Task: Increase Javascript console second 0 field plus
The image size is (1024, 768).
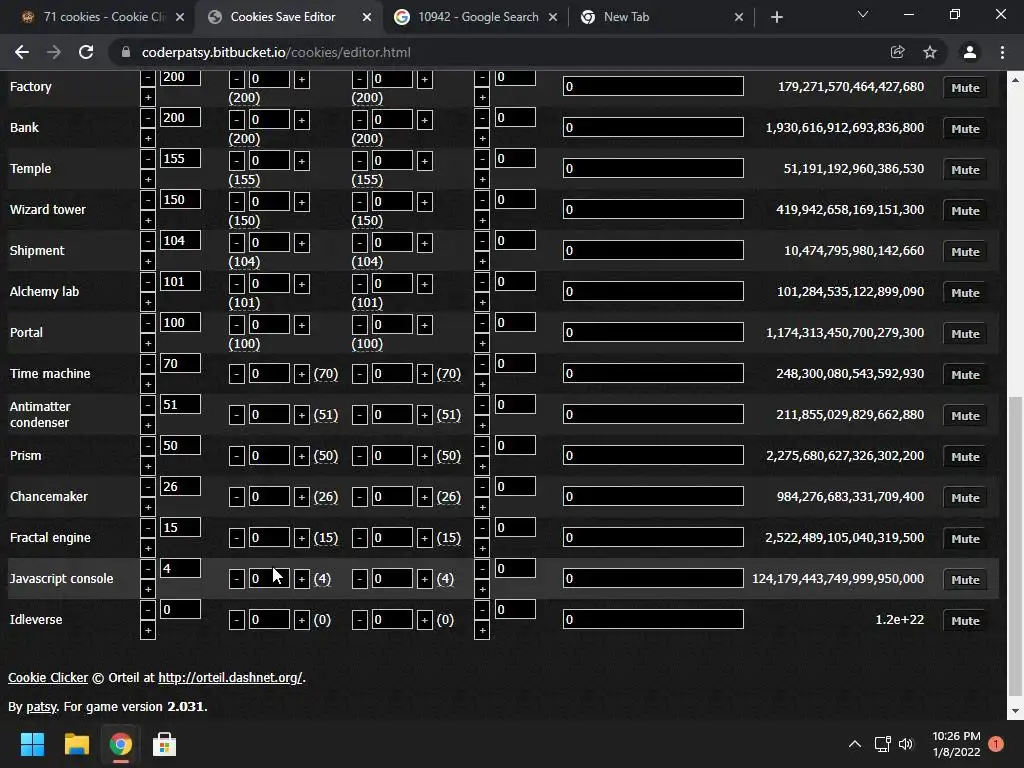Action: (424, 579)
